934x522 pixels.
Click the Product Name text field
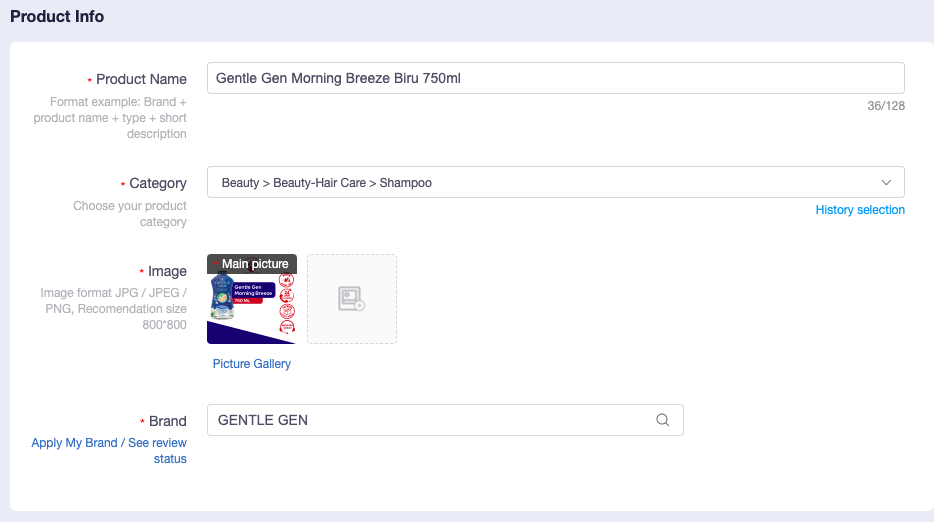coord(555,78)
